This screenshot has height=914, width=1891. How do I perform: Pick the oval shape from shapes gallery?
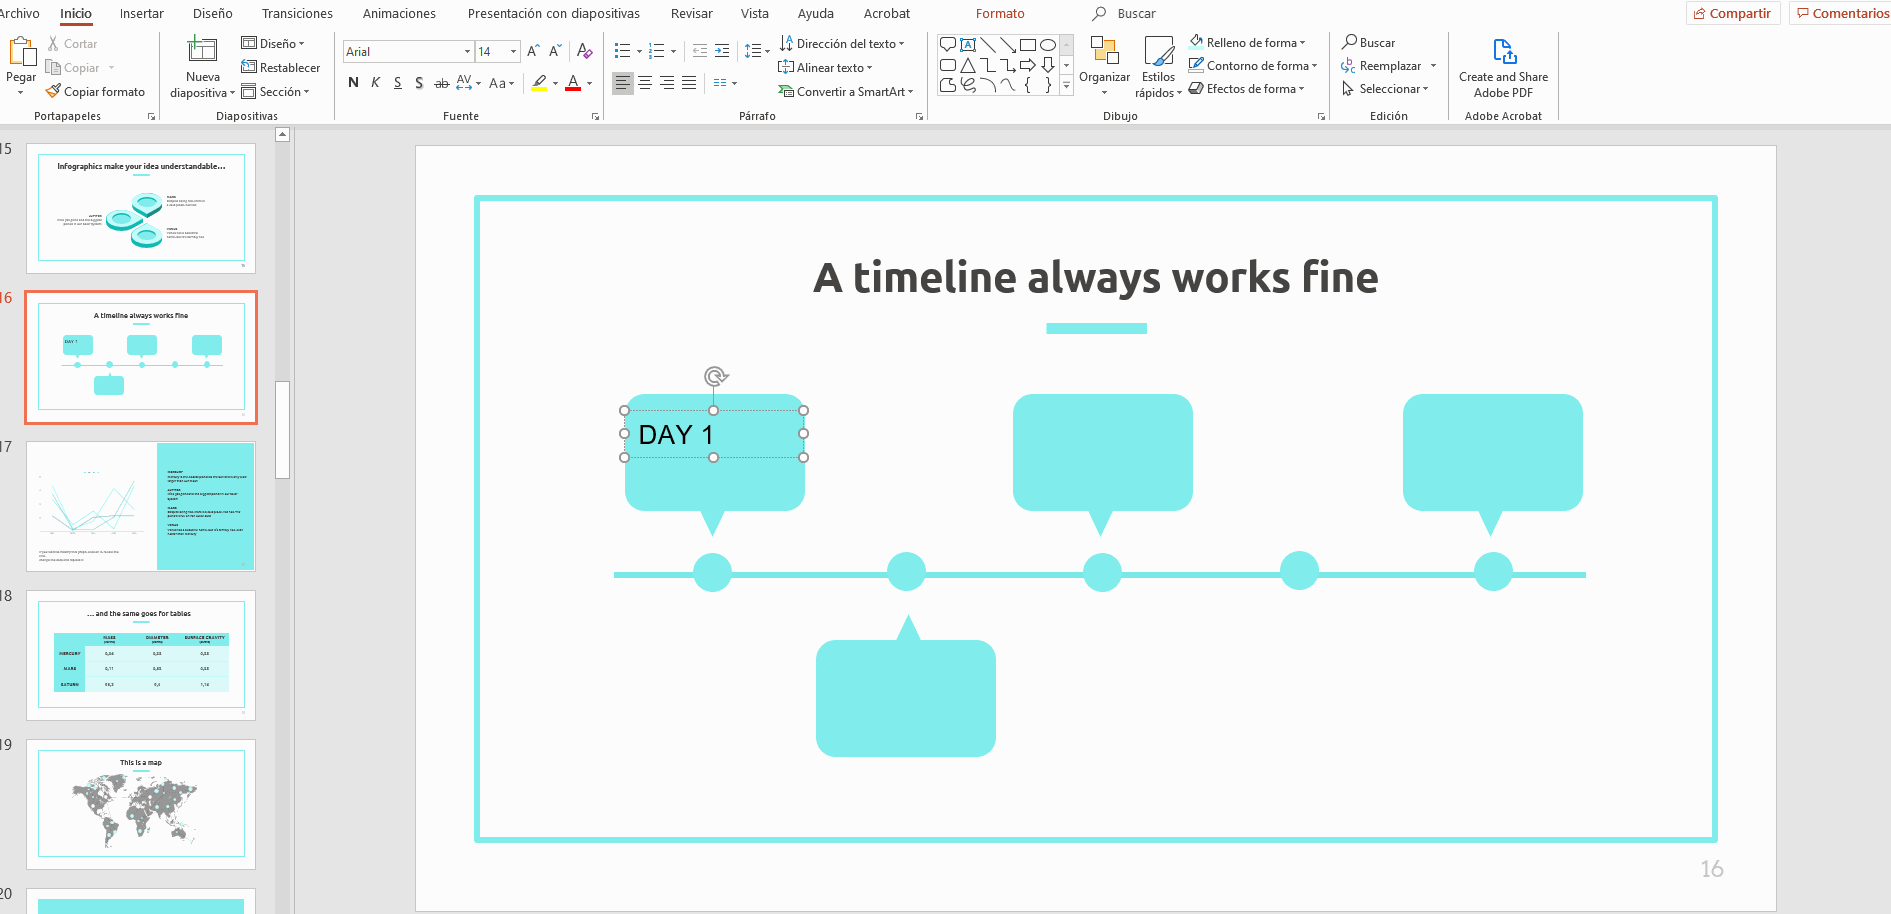(1048, 45)
